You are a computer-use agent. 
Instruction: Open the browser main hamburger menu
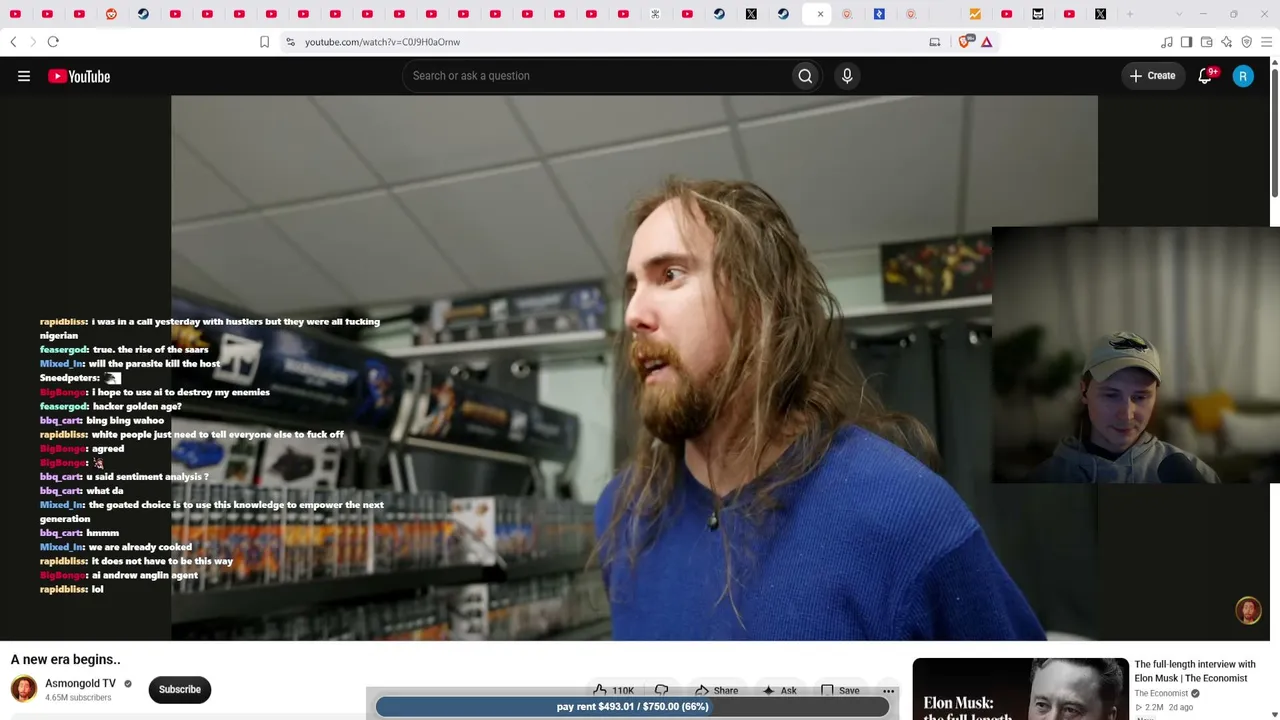tap(1266, 42)
